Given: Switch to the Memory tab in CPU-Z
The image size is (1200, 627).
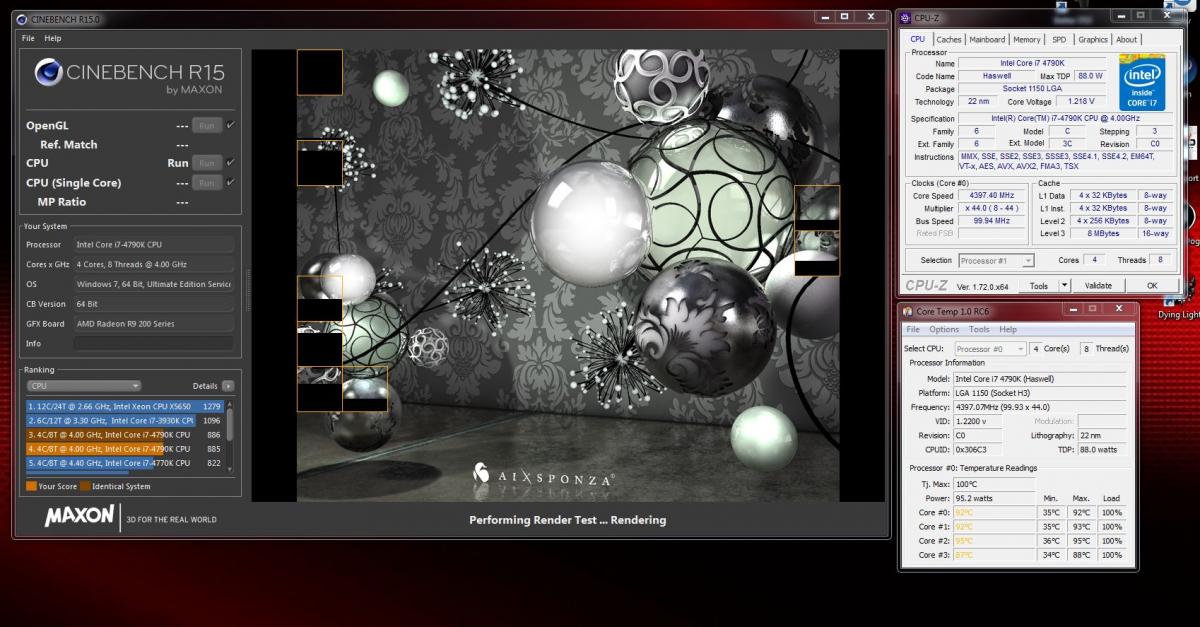Looking at the screenshot, I should (1027, 40).
